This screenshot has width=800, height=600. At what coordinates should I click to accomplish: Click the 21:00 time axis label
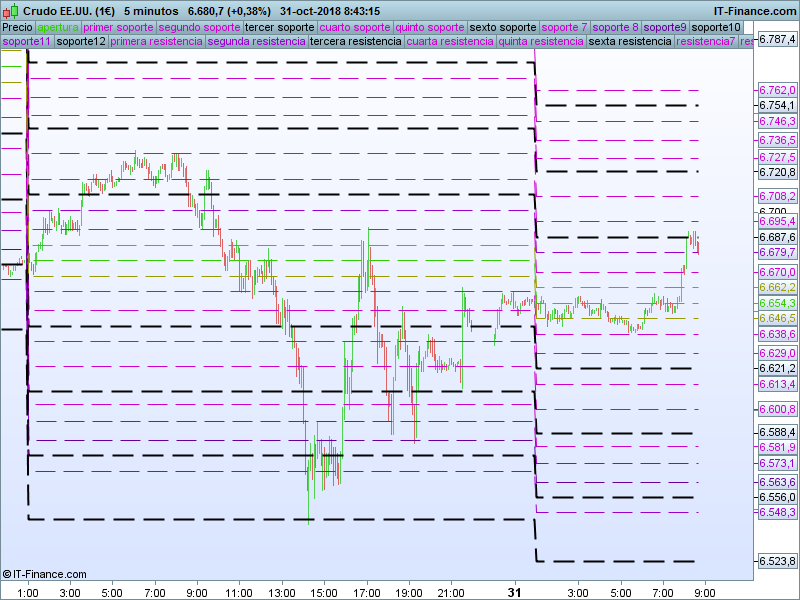451,593
